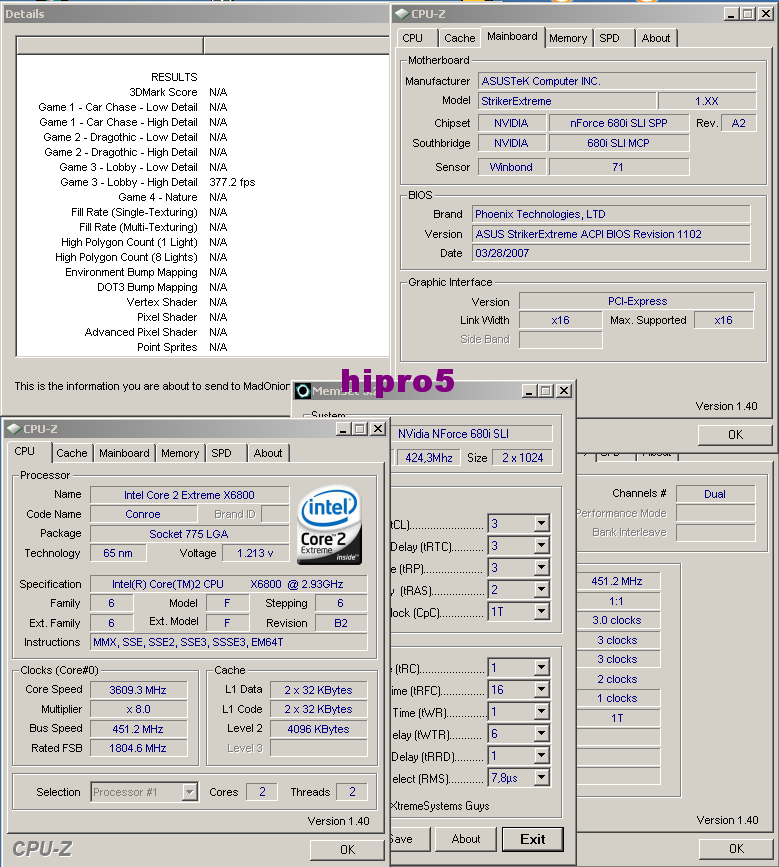
Task: Expand the CAS latency (tCL) dropdown in MemSet
Action: [x=541, y=523]
